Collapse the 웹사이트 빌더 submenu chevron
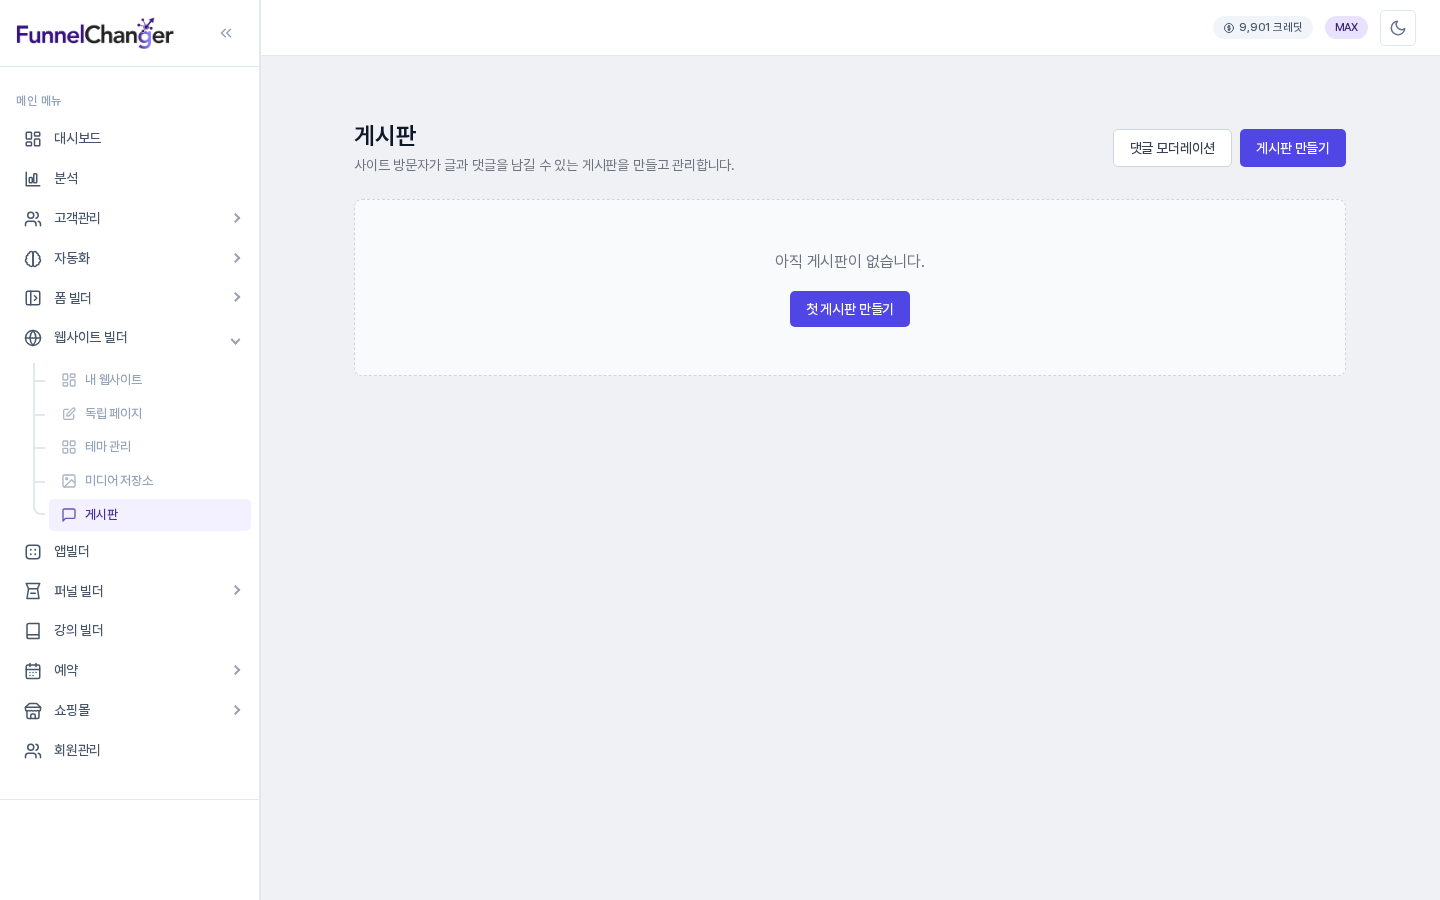This screenshot has width=1440, height=900. point(236,341)
